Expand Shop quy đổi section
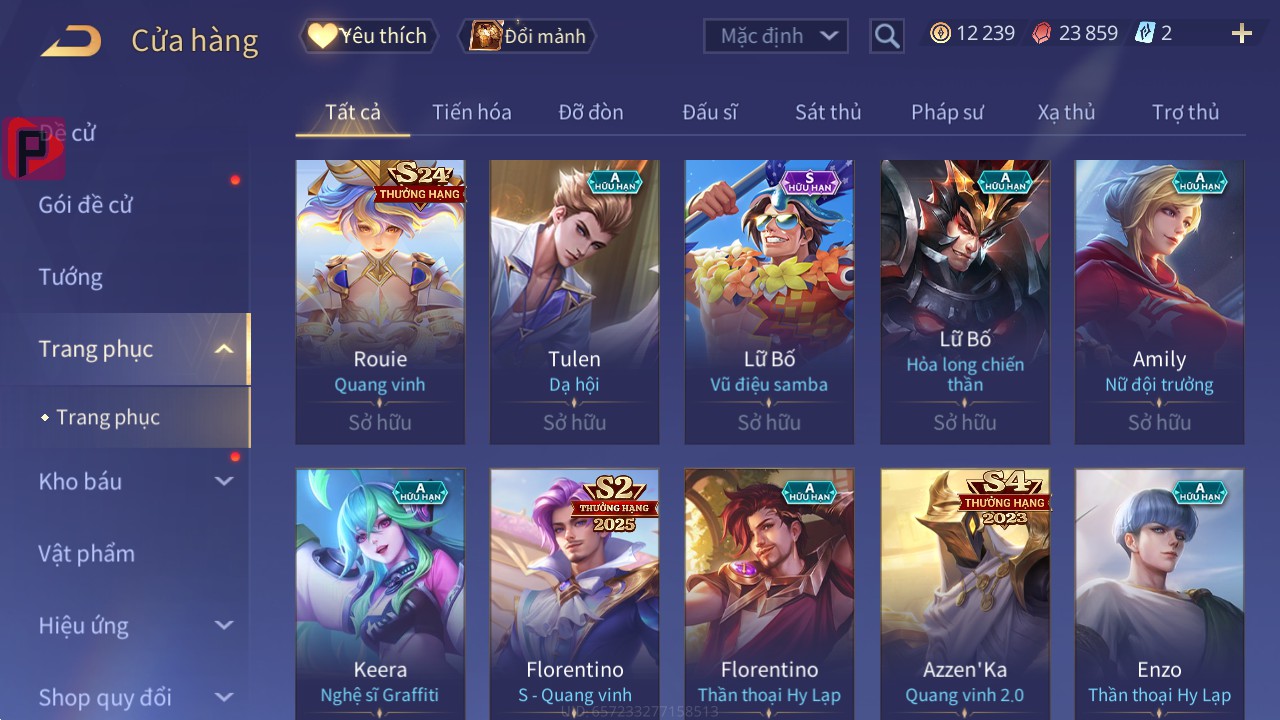The width and height of the screenshot is (1280, 720). point(224,697)
